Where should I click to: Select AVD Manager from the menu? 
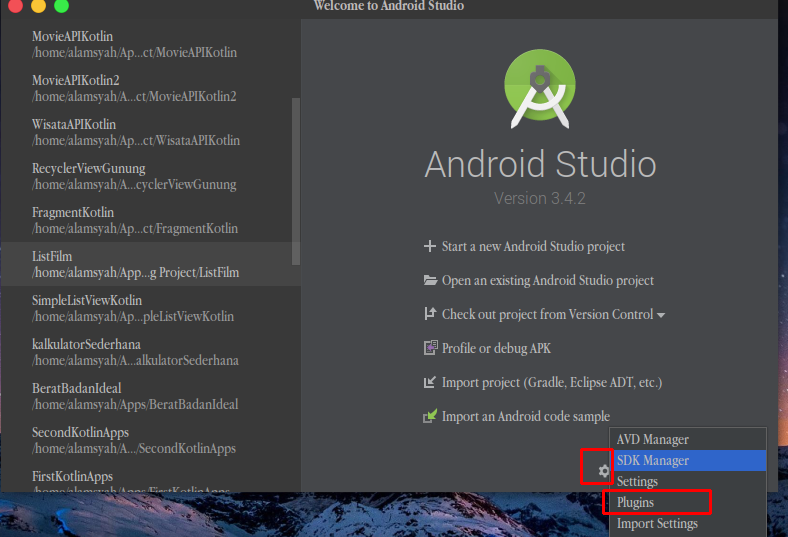(x=688, y=440)
